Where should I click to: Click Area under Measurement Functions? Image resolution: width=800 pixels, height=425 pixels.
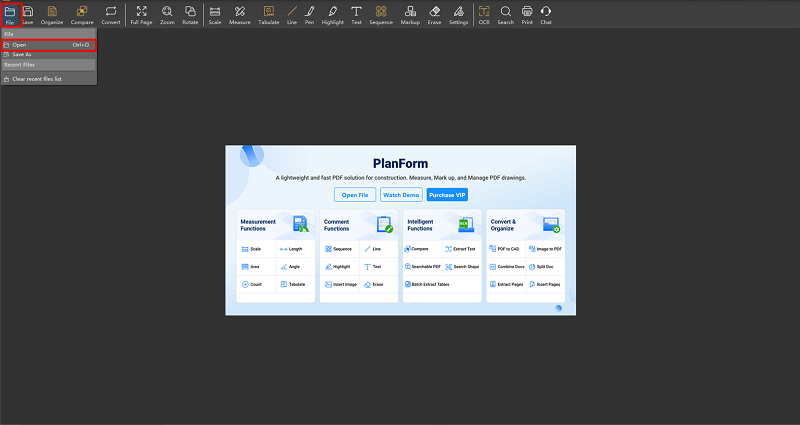(x=251, y=267)
